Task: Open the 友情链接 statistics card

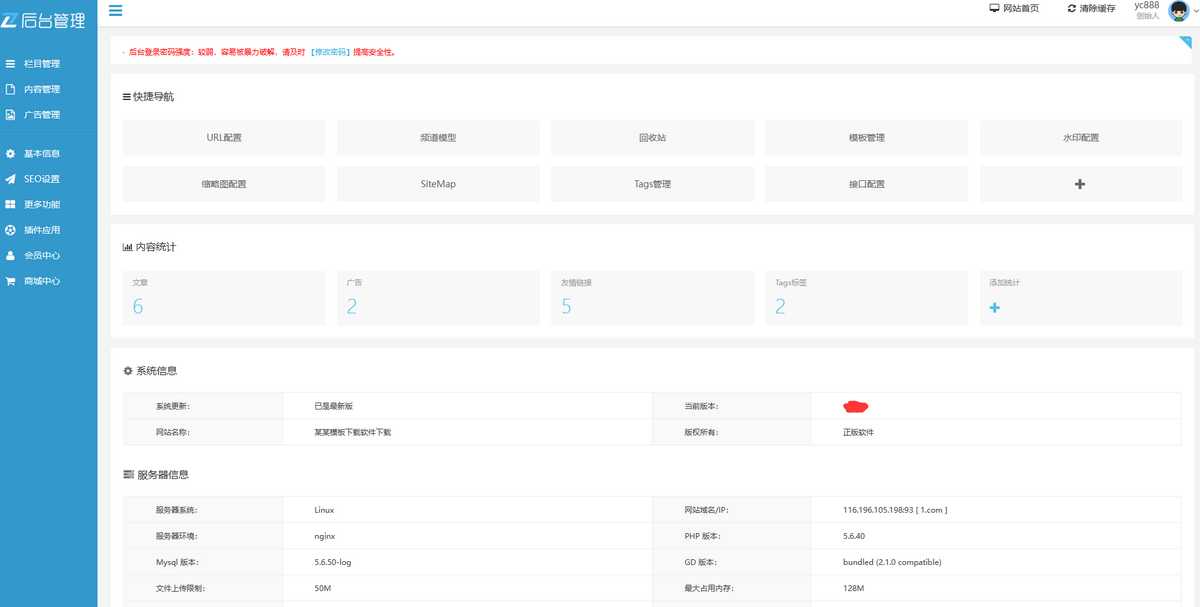Action: click(652, 297)
